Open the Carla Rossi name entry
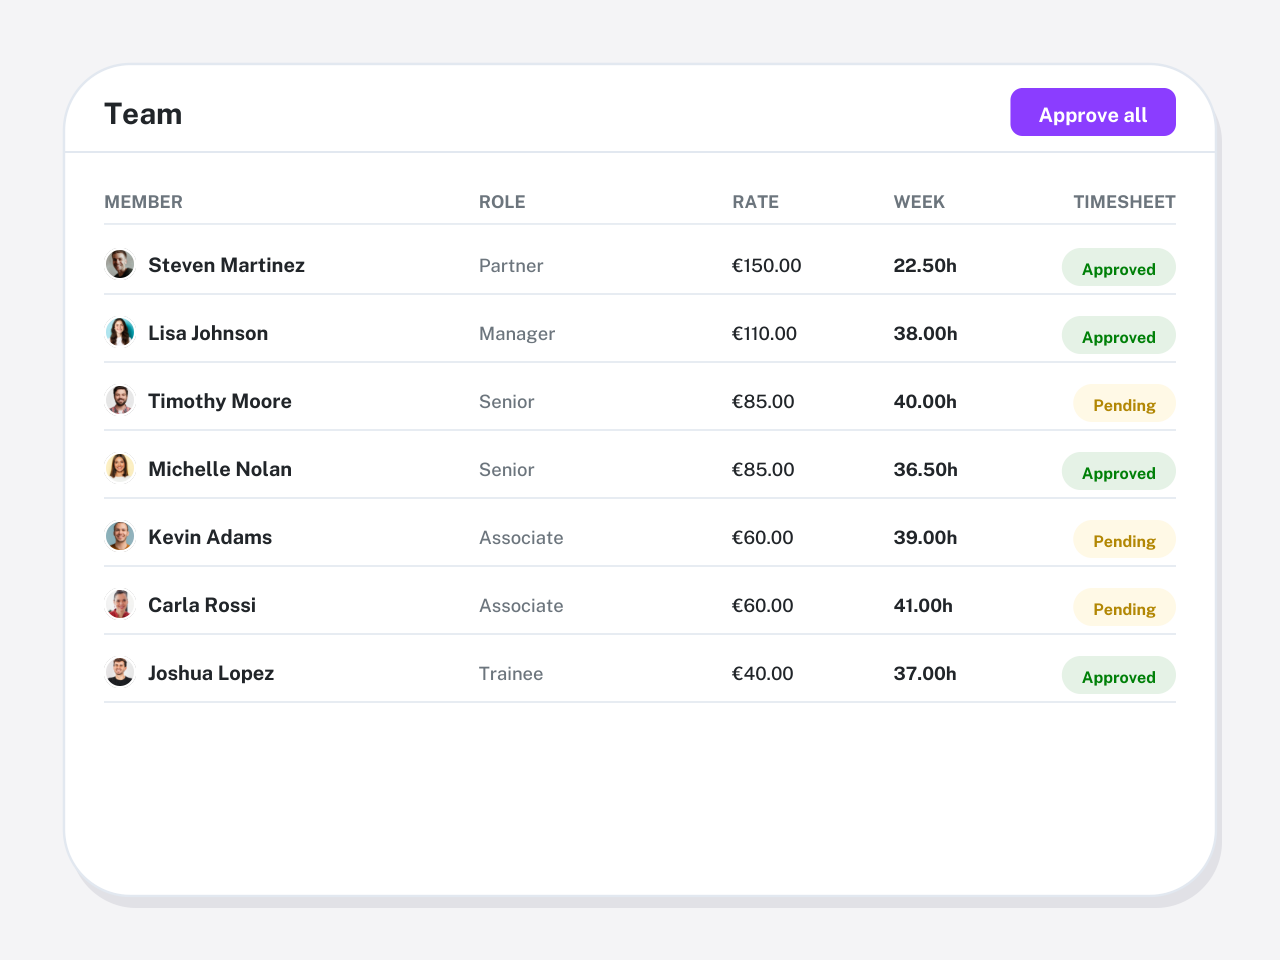The image size is (1280, 960). click(202, 605)
